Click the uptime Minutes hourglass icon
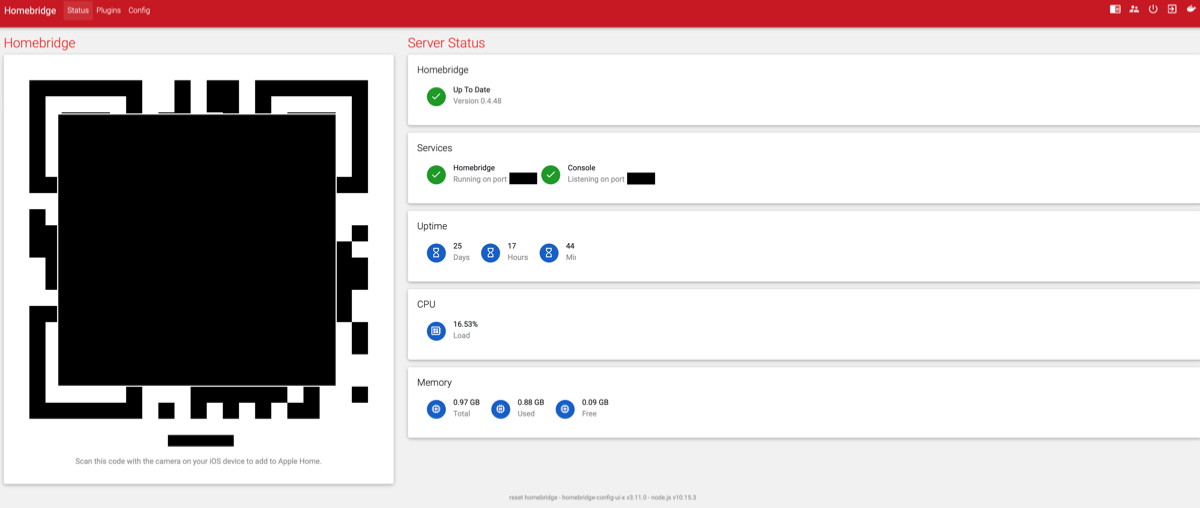This screenshot has height=508, width=1200. point(548,252)
